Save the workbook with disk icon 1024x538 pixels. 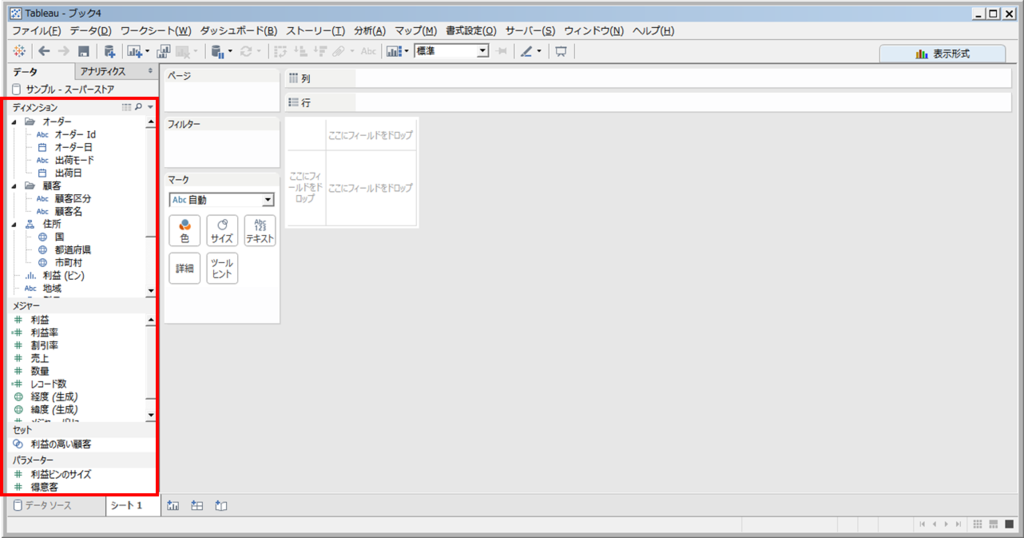pos(84,51)
